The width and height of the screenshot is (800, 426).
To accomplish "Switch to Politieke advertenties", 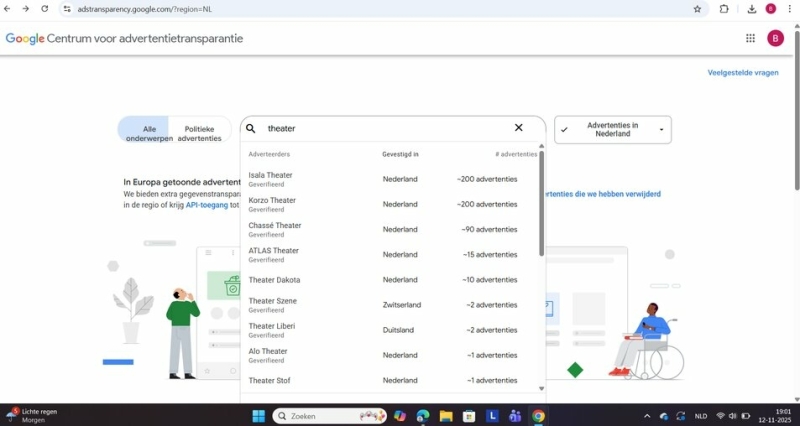I will pos(200,134).
